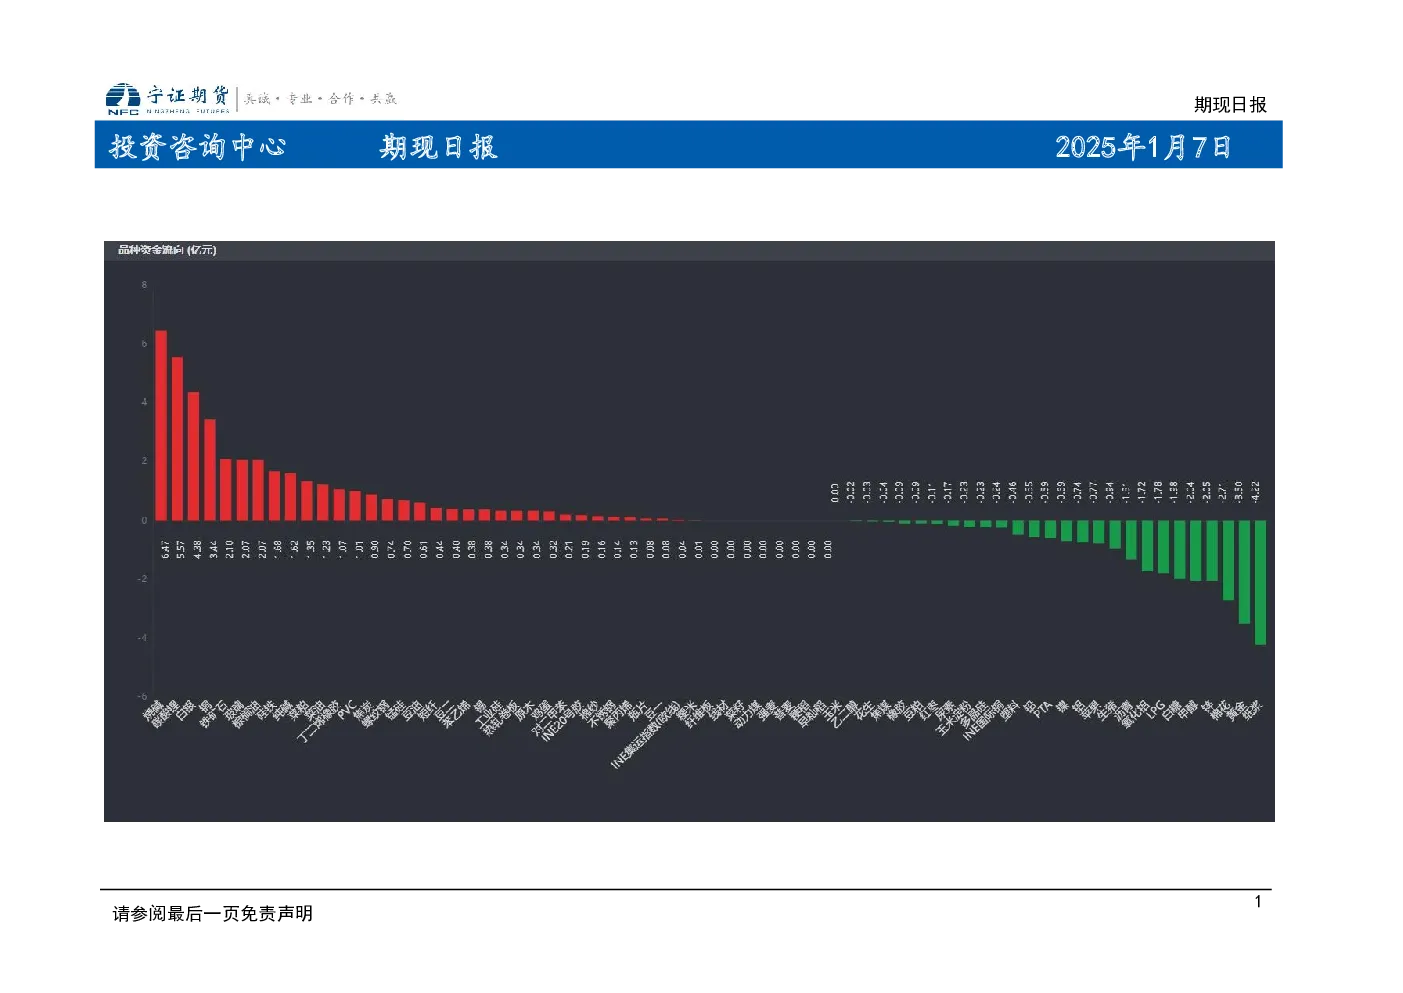
Task: Click the PVC axis label
Action: point(346,710)
